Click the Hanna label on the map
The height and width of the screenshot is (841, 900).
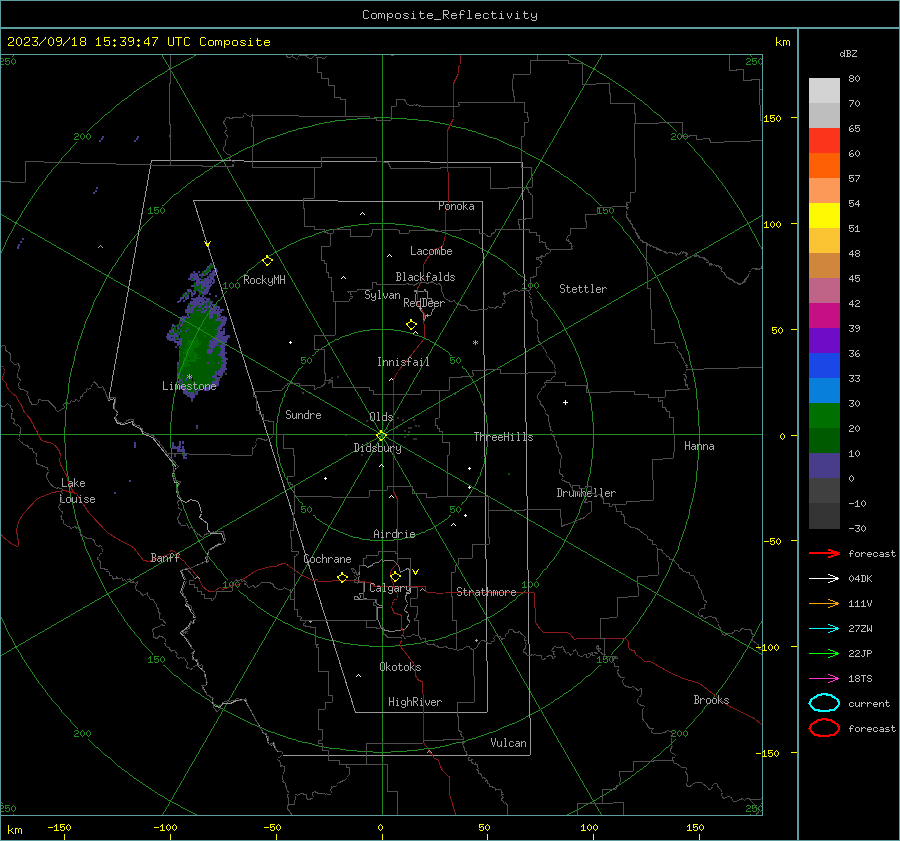click(x=699, y=446)
